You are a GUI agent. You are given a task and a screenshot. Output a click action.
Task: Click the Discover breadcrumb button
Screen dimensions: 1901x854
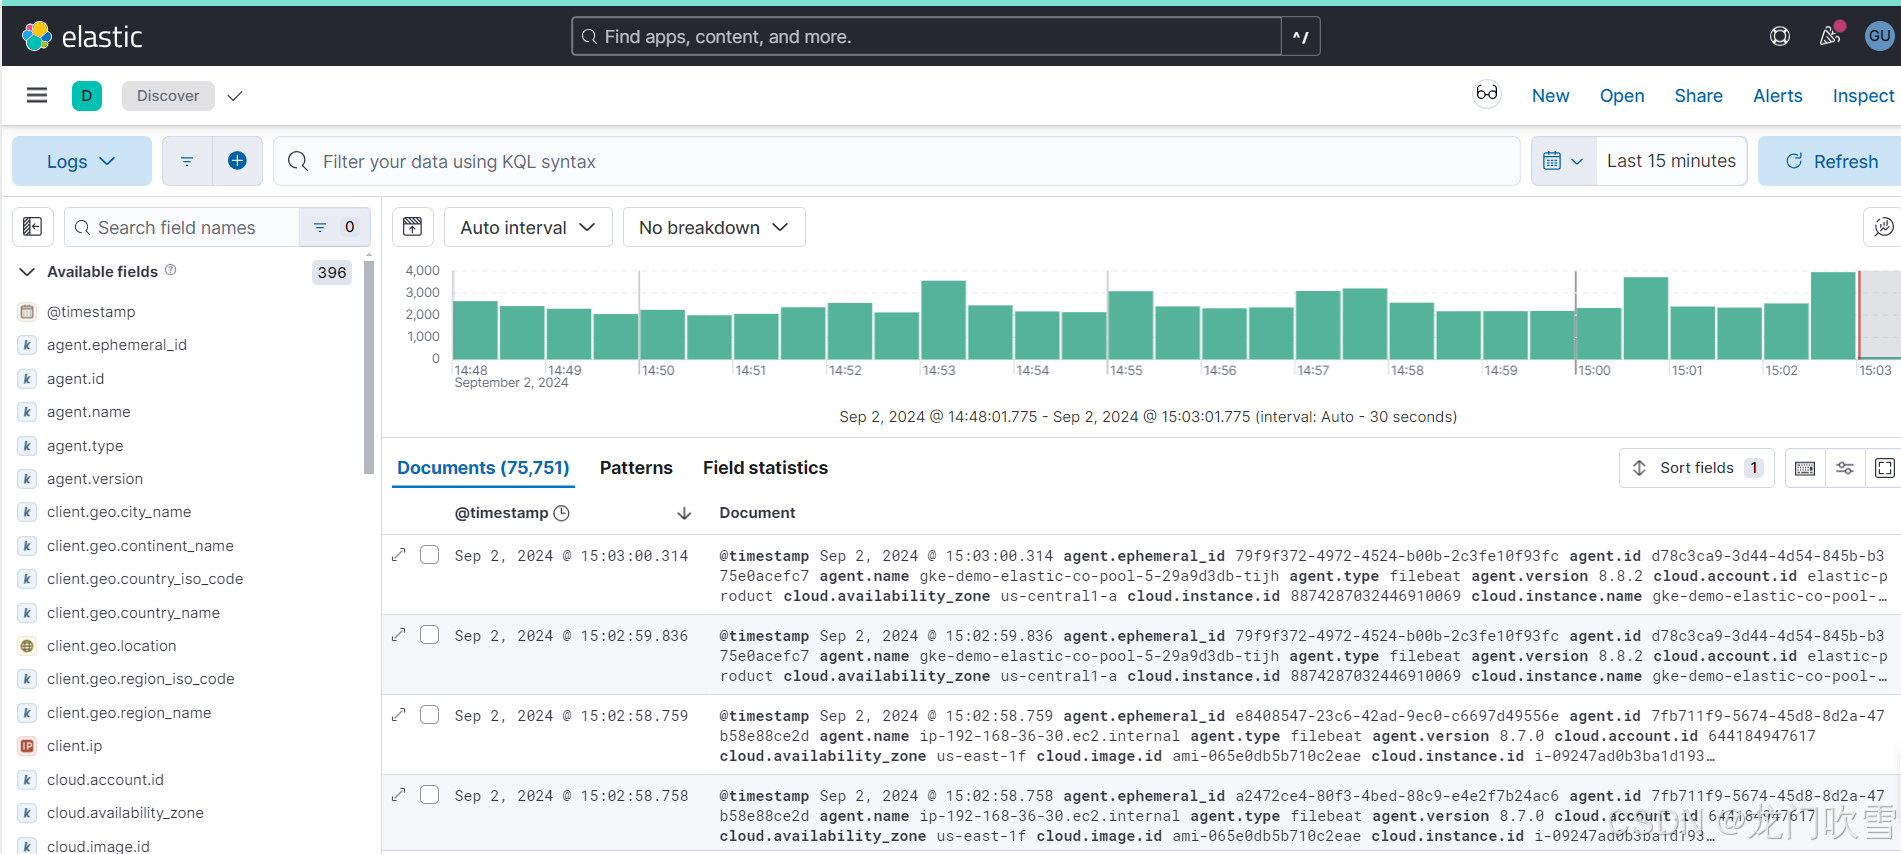coord(168,96)
